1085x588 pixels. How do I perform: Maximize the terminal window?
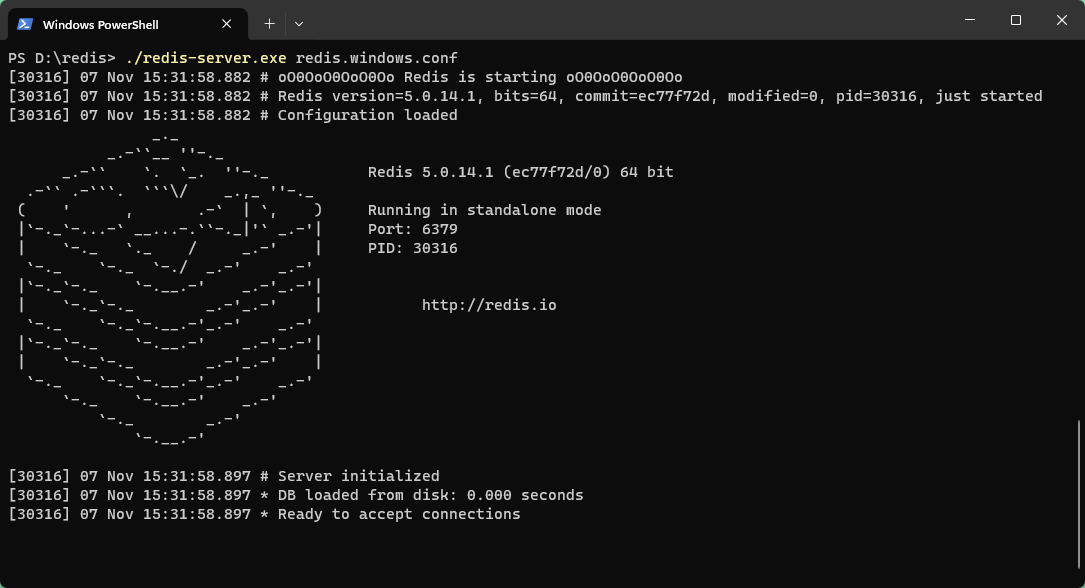coord(1016,20)
